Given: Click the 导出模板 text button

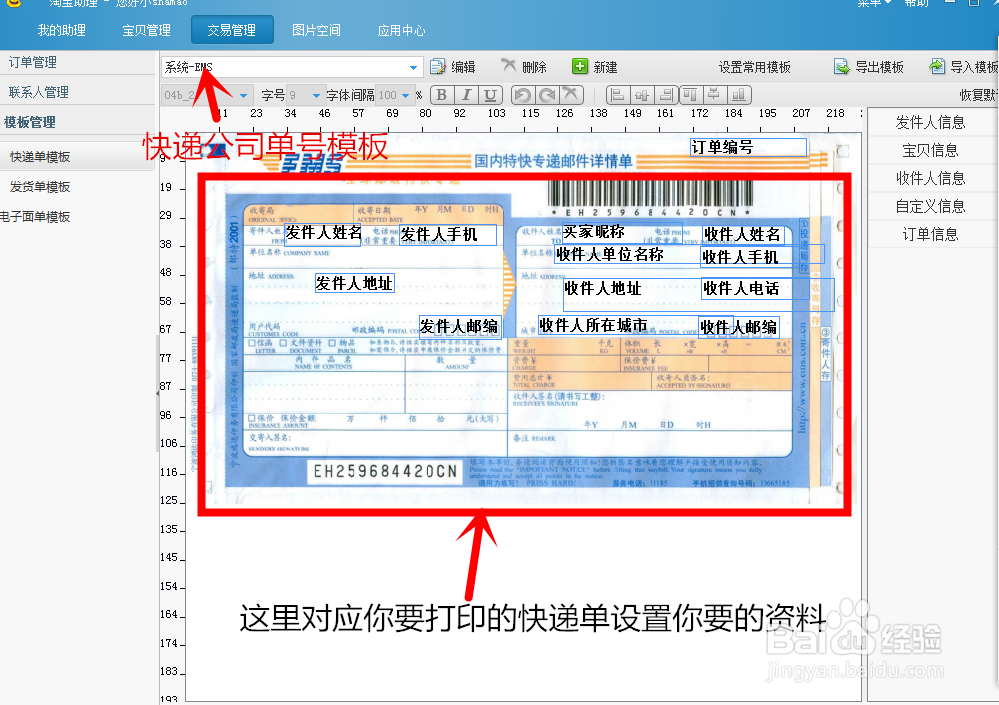Looking at the screenshot, I should tap(879, 67).
